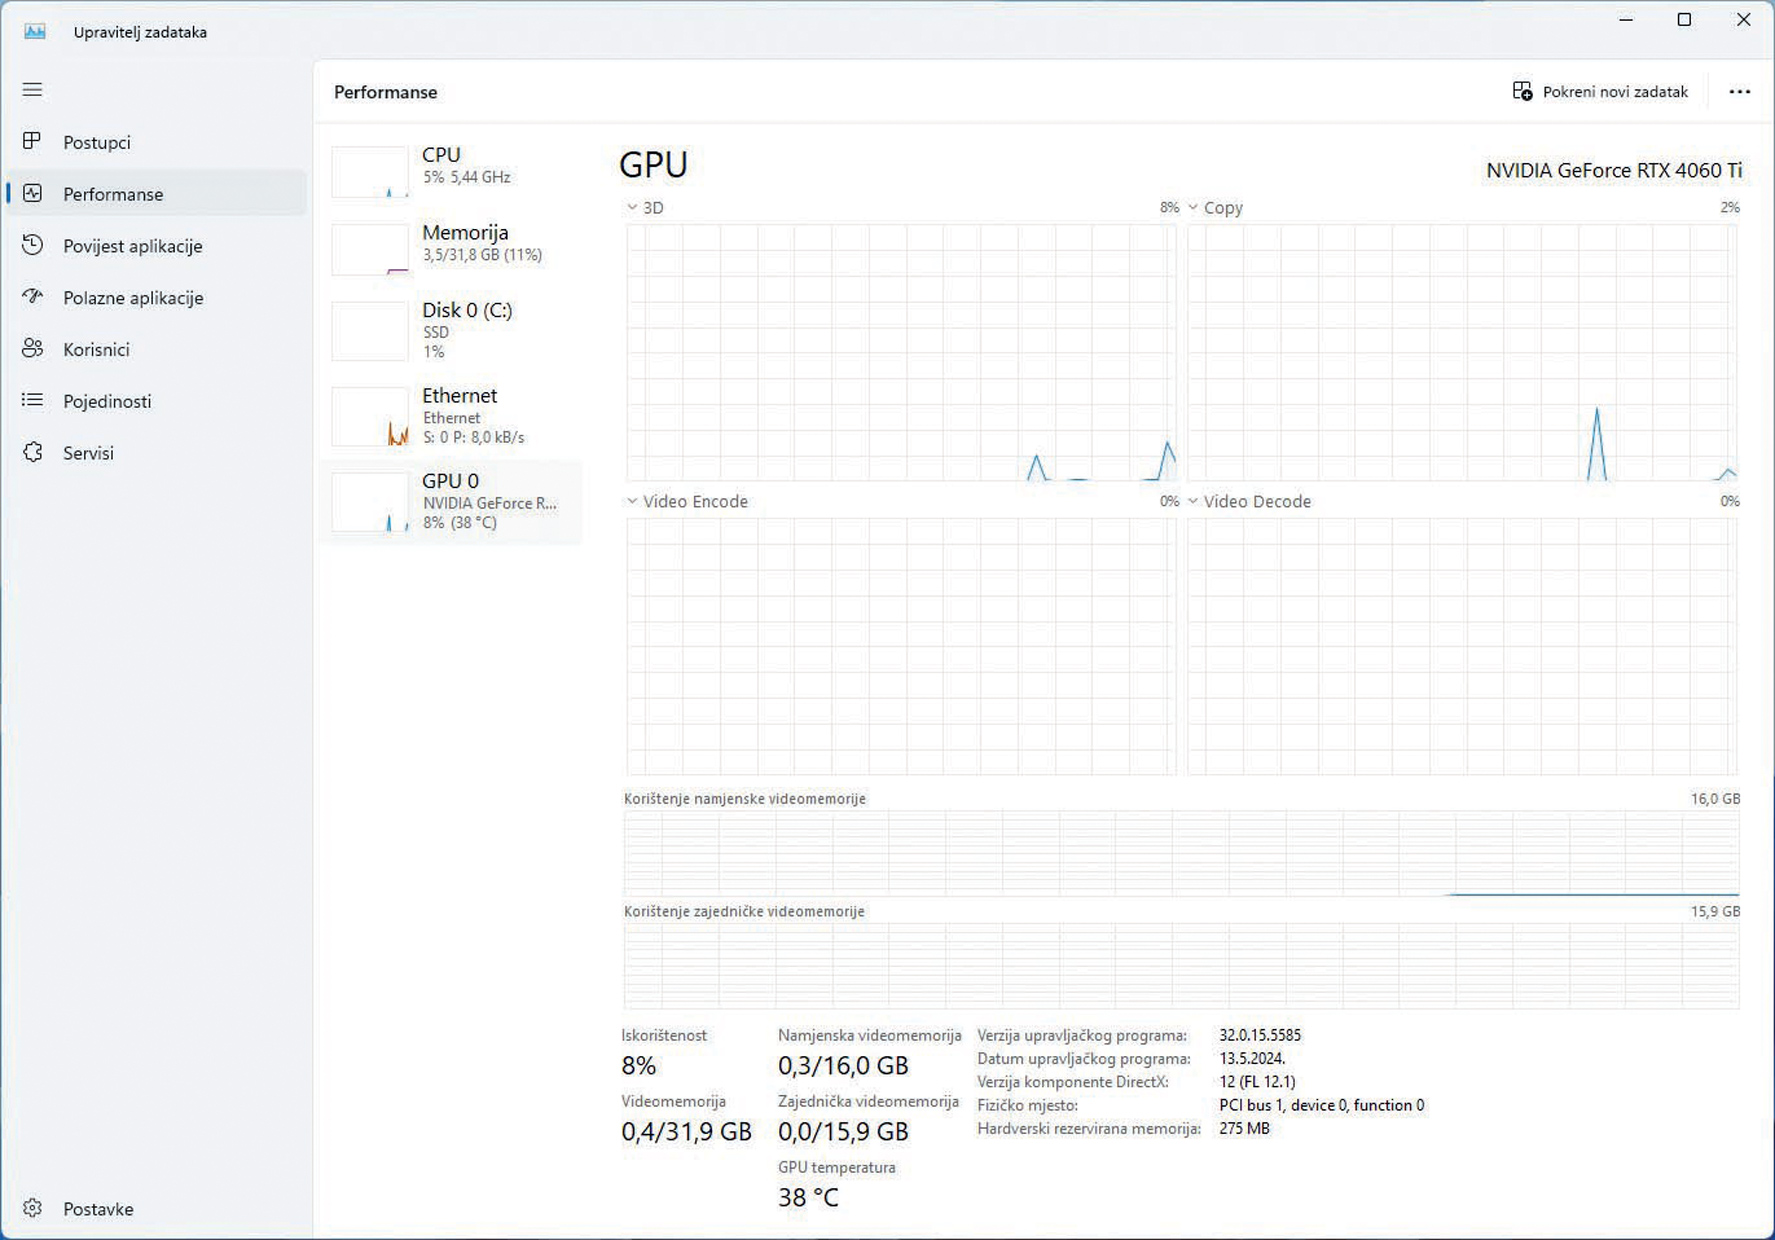Click the 275 MB reserved memory value
1775x1240 pixels.
(1244, 1128)
